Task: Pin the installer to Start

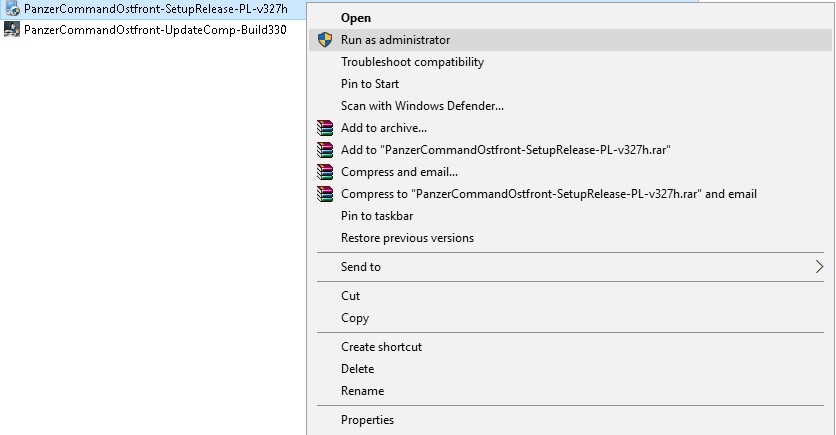Action: click(370, 84)
